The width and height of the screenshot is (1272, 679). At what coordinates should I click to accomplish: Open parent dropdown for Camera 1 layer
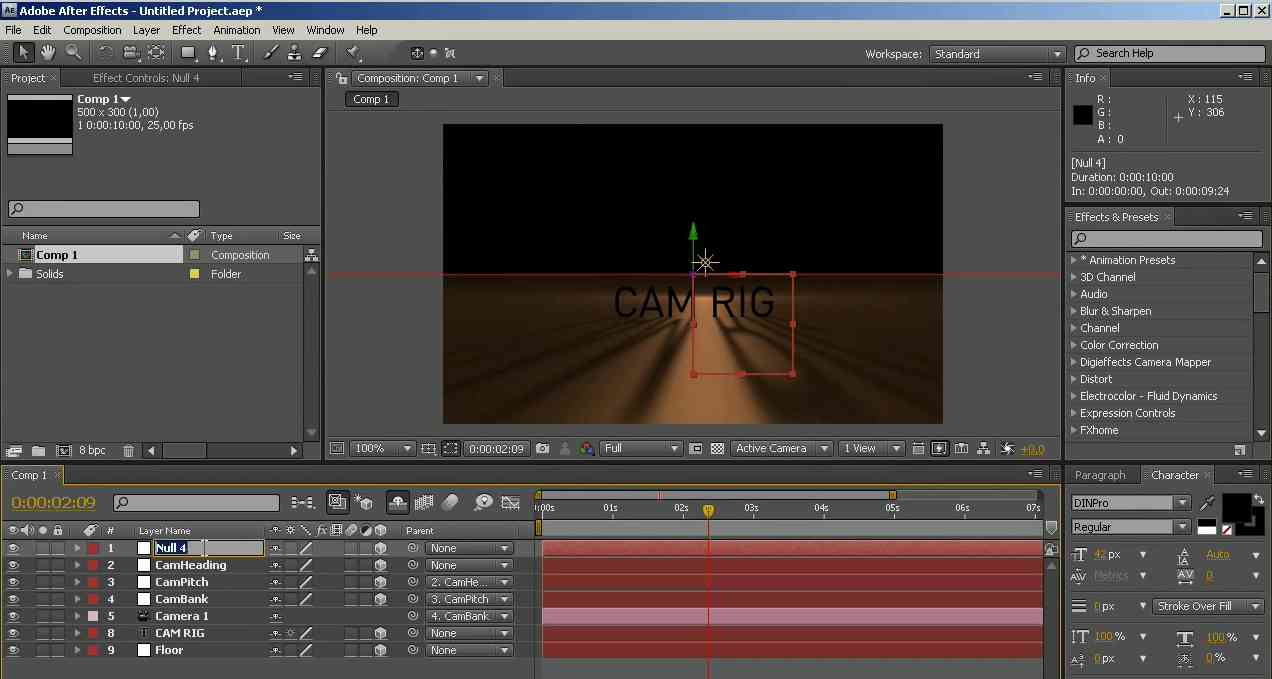click(469, 616)
